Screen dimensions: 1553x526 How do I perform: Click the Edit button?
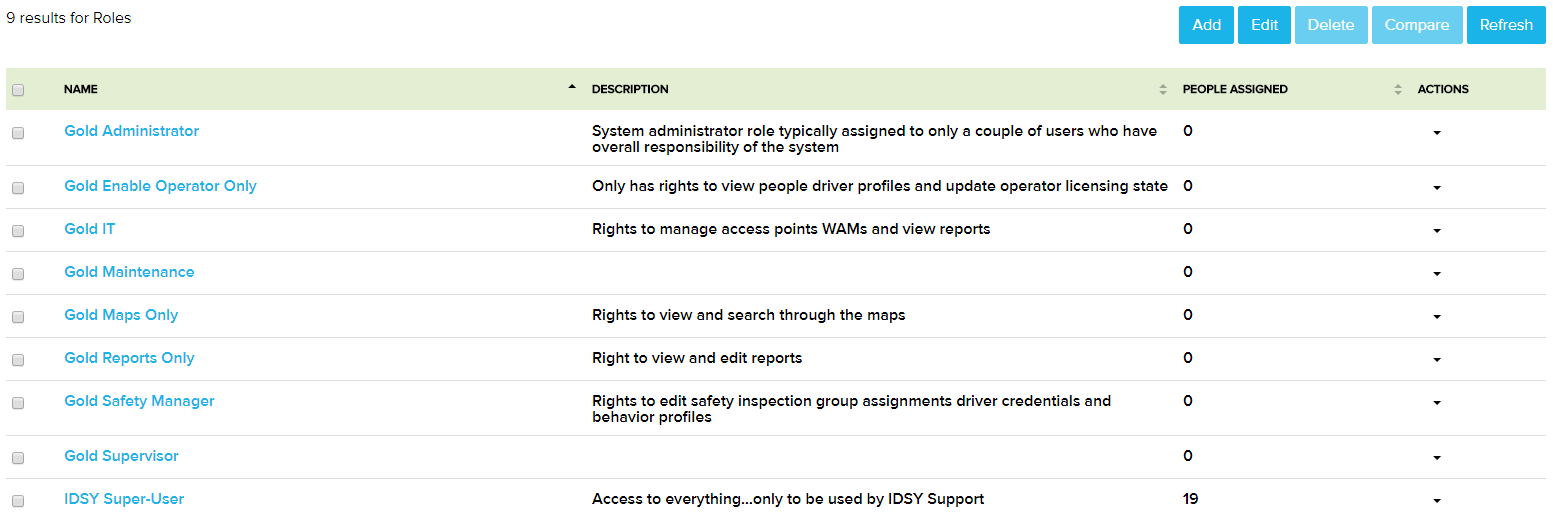(x=1264, y=25)
